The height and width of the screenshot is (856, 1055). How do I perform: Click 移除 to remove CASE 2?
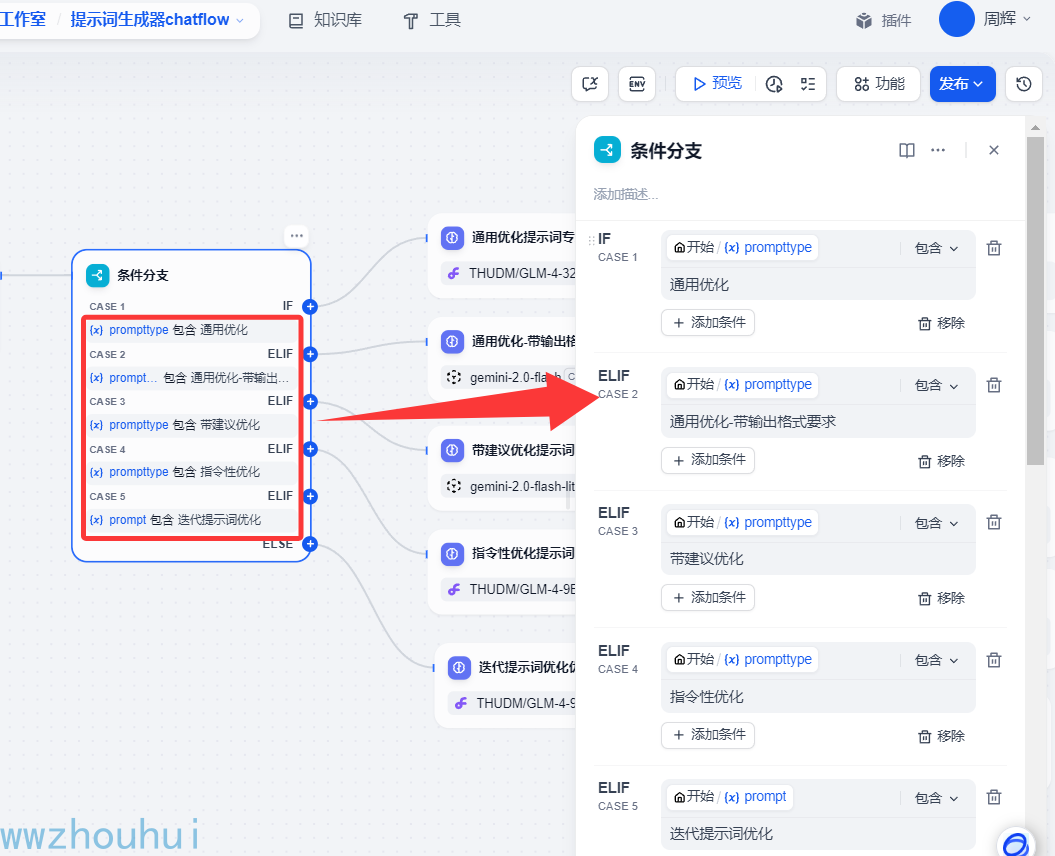(x=941, y=462)
